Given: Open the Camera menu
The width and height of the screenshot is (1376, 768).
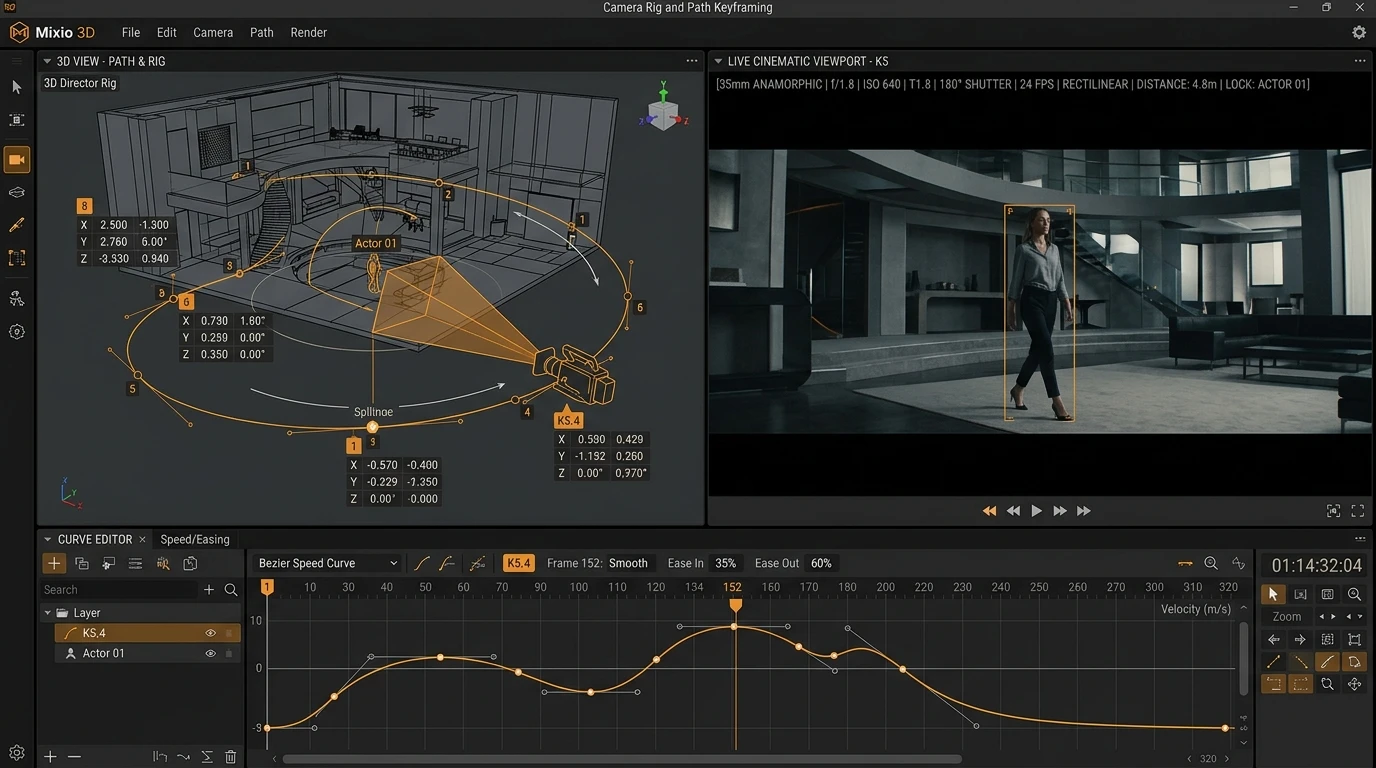Looking at the screenshot, I should point(213,32).
